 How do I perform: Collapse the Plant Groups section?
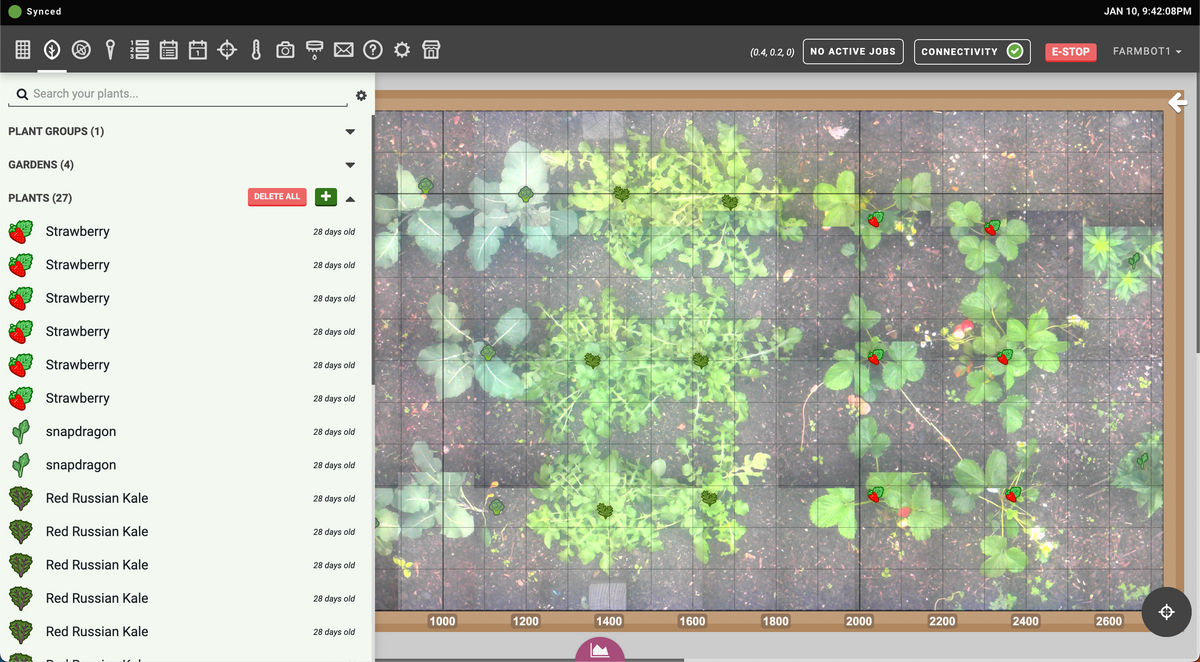click(x=350, y=131)
